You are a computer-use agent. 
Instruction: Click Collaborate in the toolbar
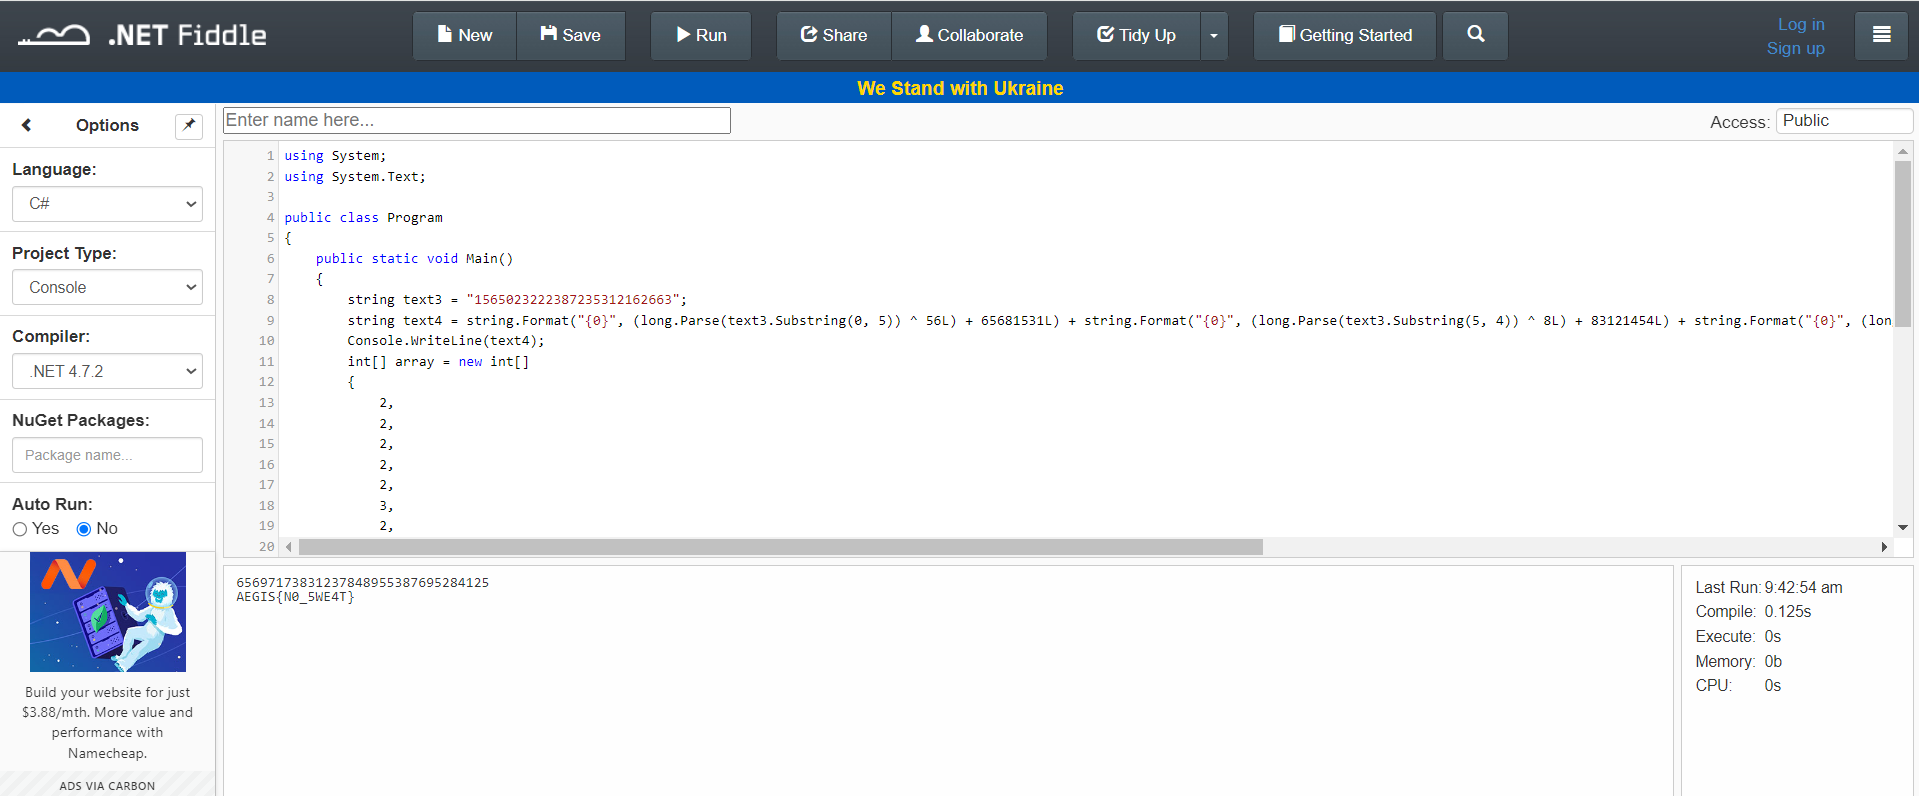[969, 35]
